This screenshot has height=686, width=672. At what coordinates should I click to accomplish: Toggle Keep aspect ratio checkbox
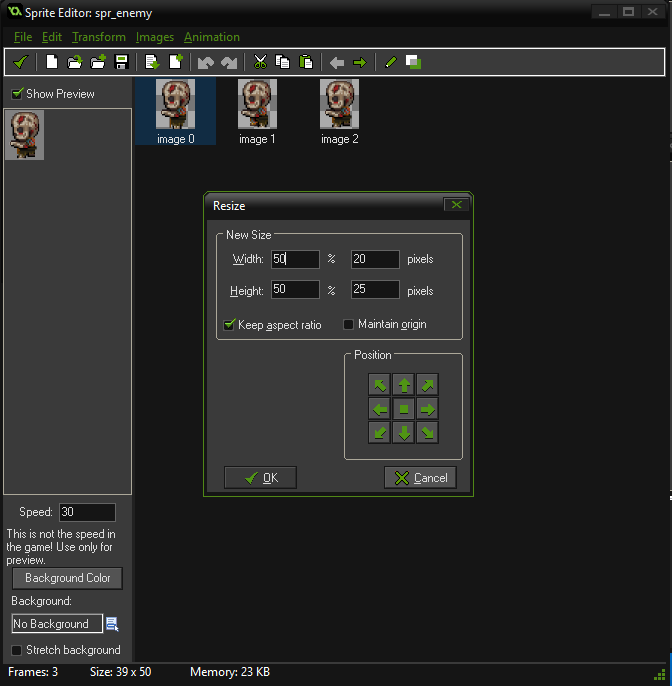[229, 325]
